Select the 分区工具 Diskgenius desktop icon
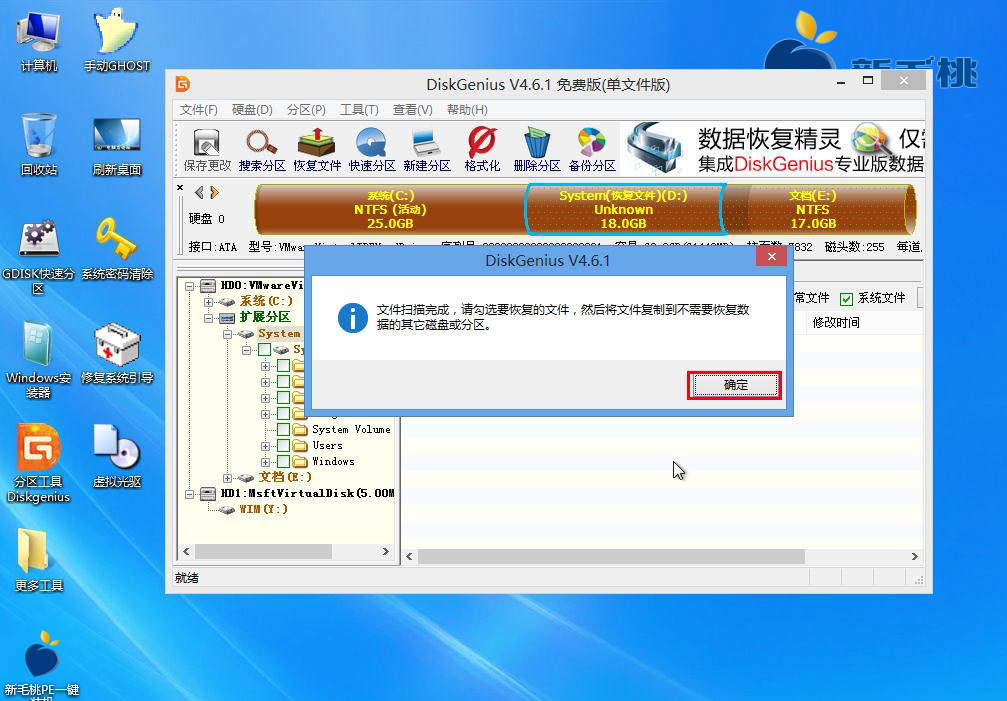1007x701 pixels. pyautogui.click(x=39, y=463)
